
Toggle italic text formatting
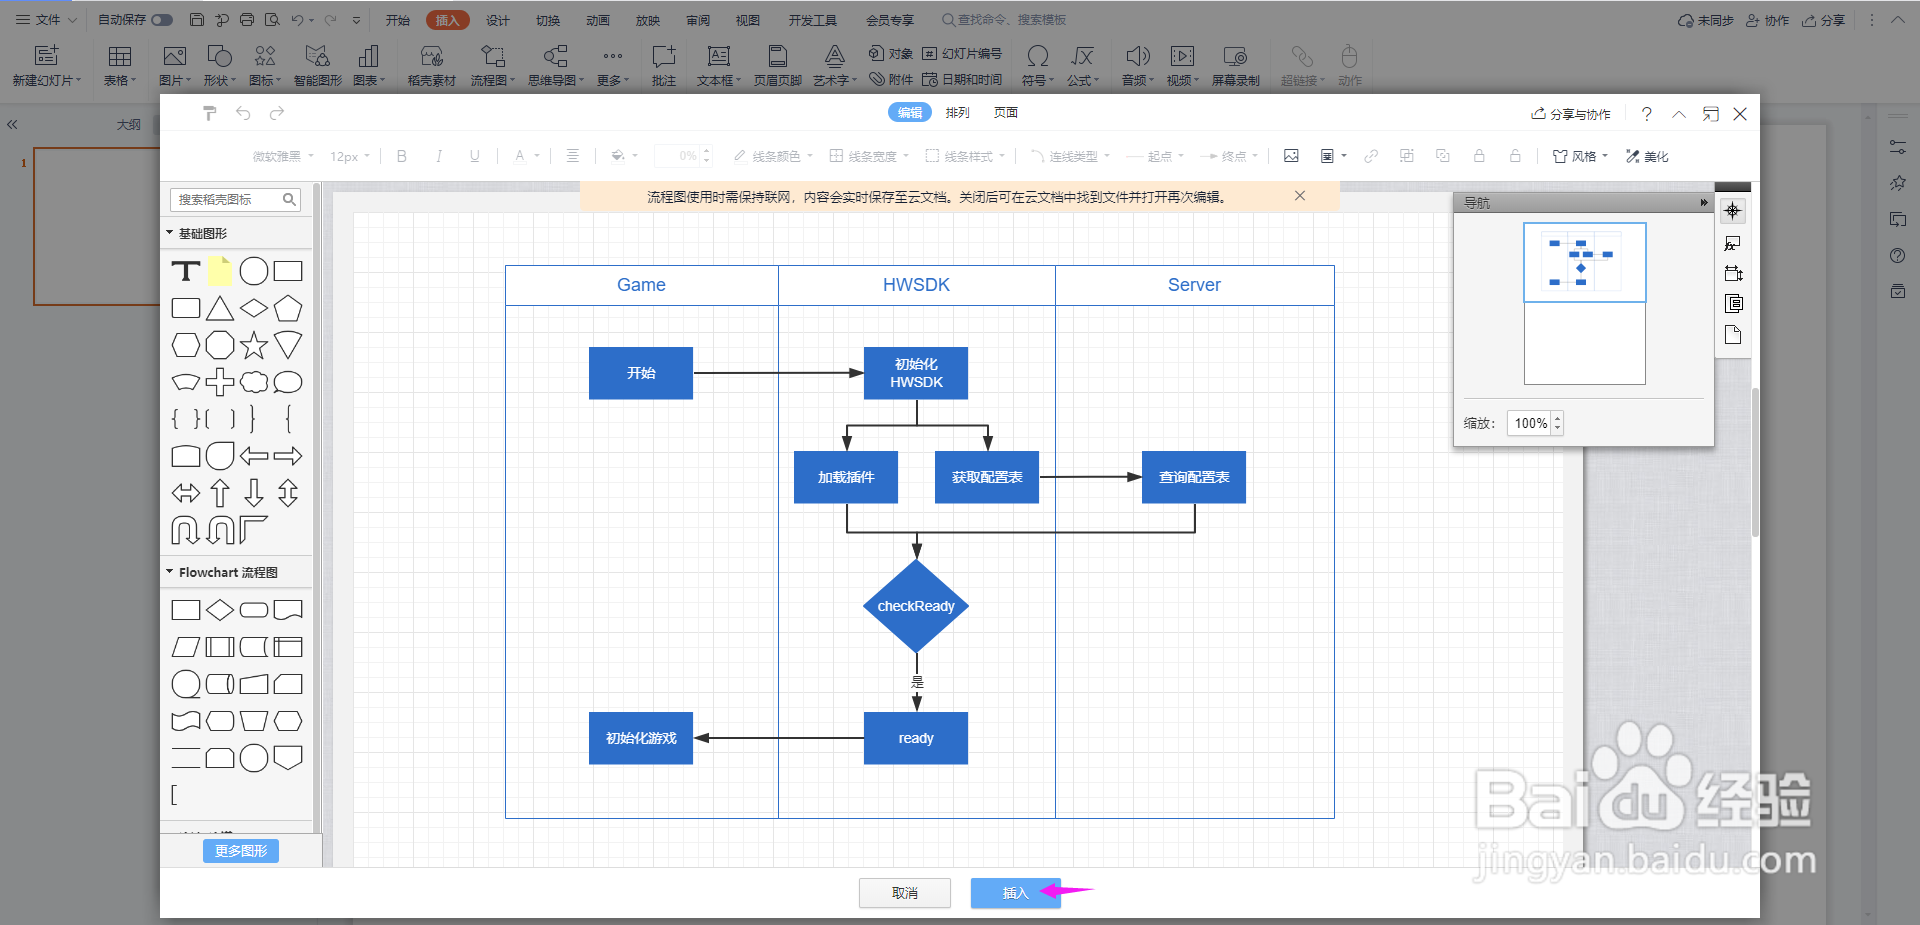tap(438, 156)
